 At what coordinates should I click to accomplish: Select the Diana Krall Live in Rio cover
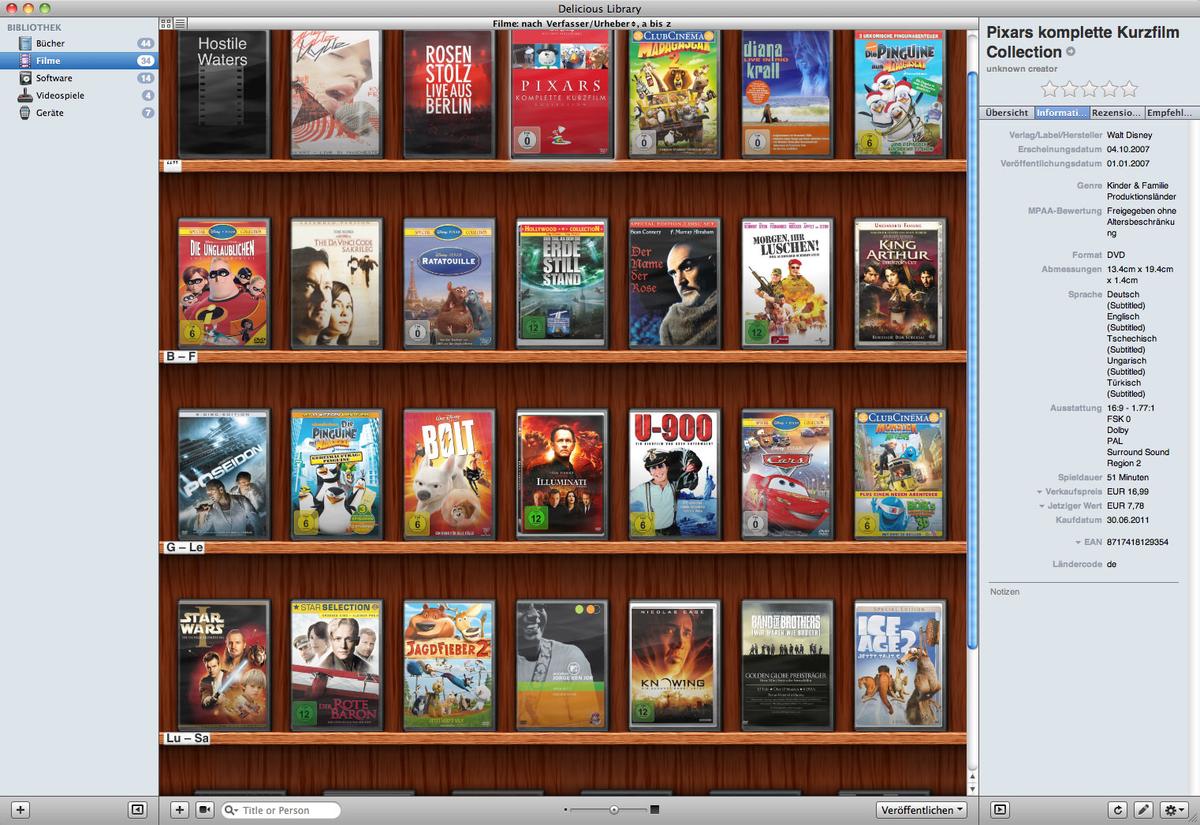(x=787, y=93)
